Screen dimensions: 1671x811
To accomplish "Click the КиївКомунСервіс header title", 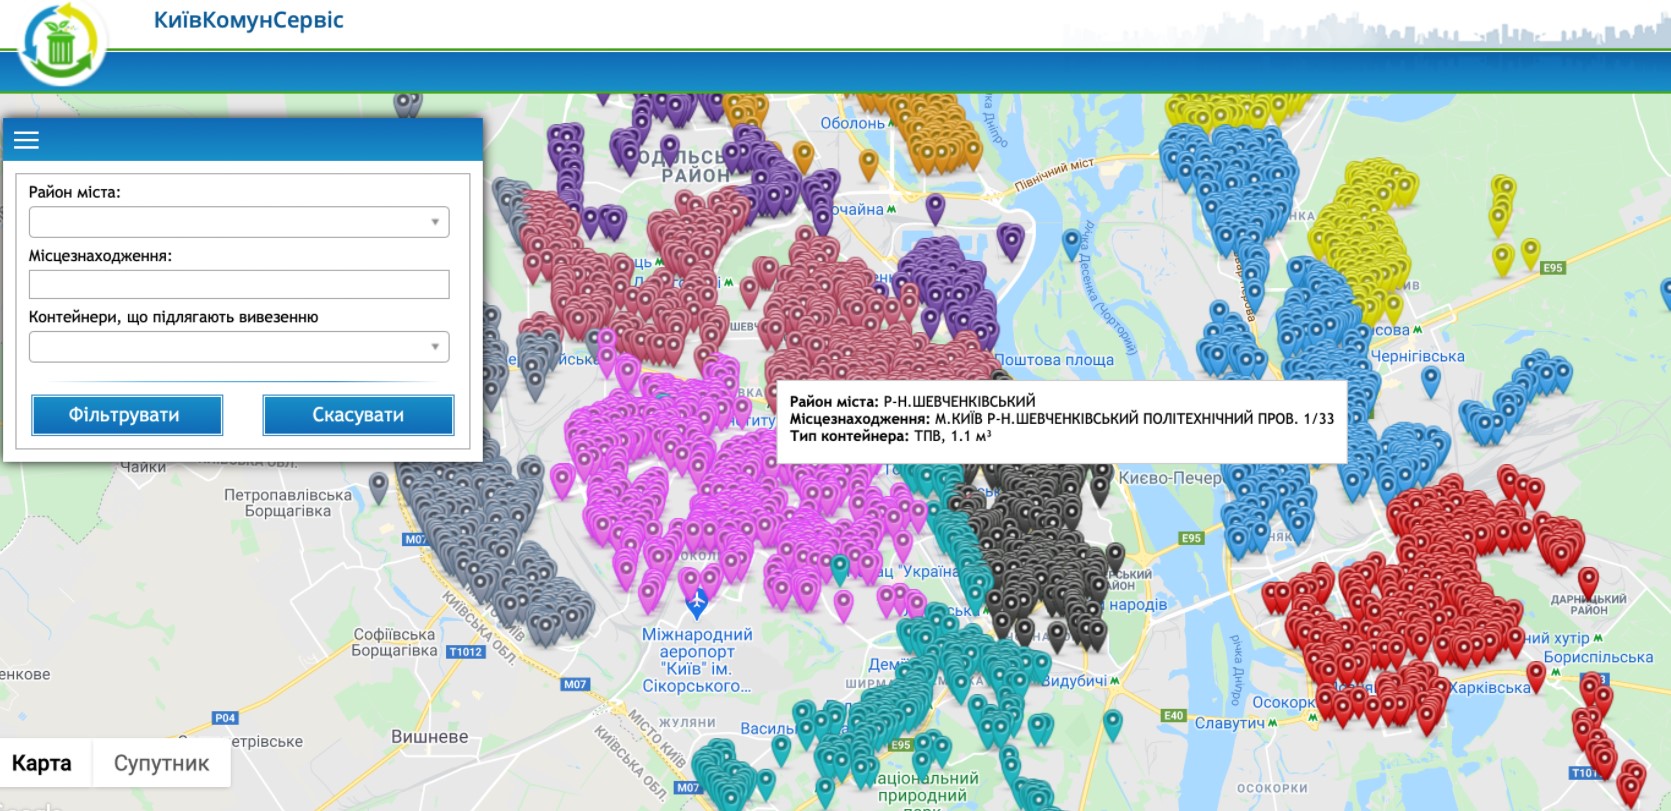I will point(248,20).
